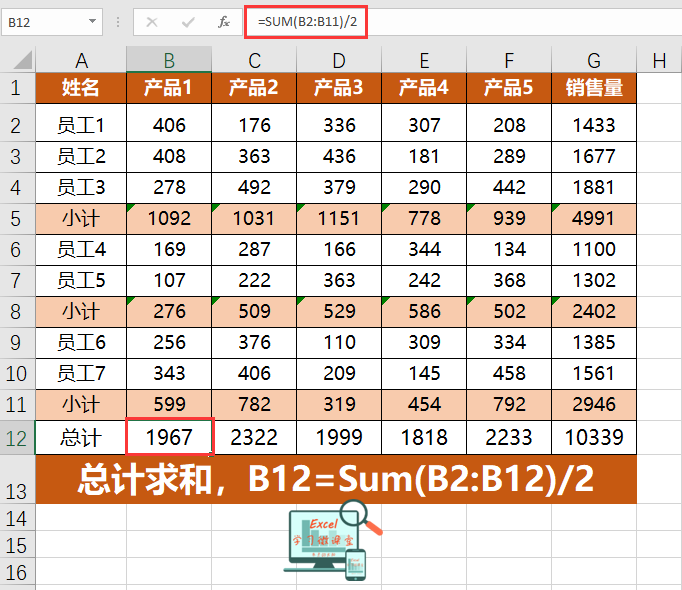This screenshot has height=590, width=682.
Task: Select cell with value 1433
Action: 594,125
